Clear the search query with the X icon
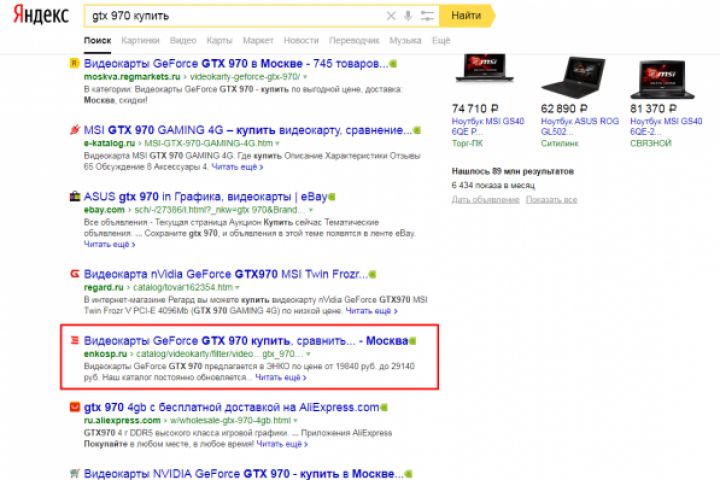 coord(391,16)
